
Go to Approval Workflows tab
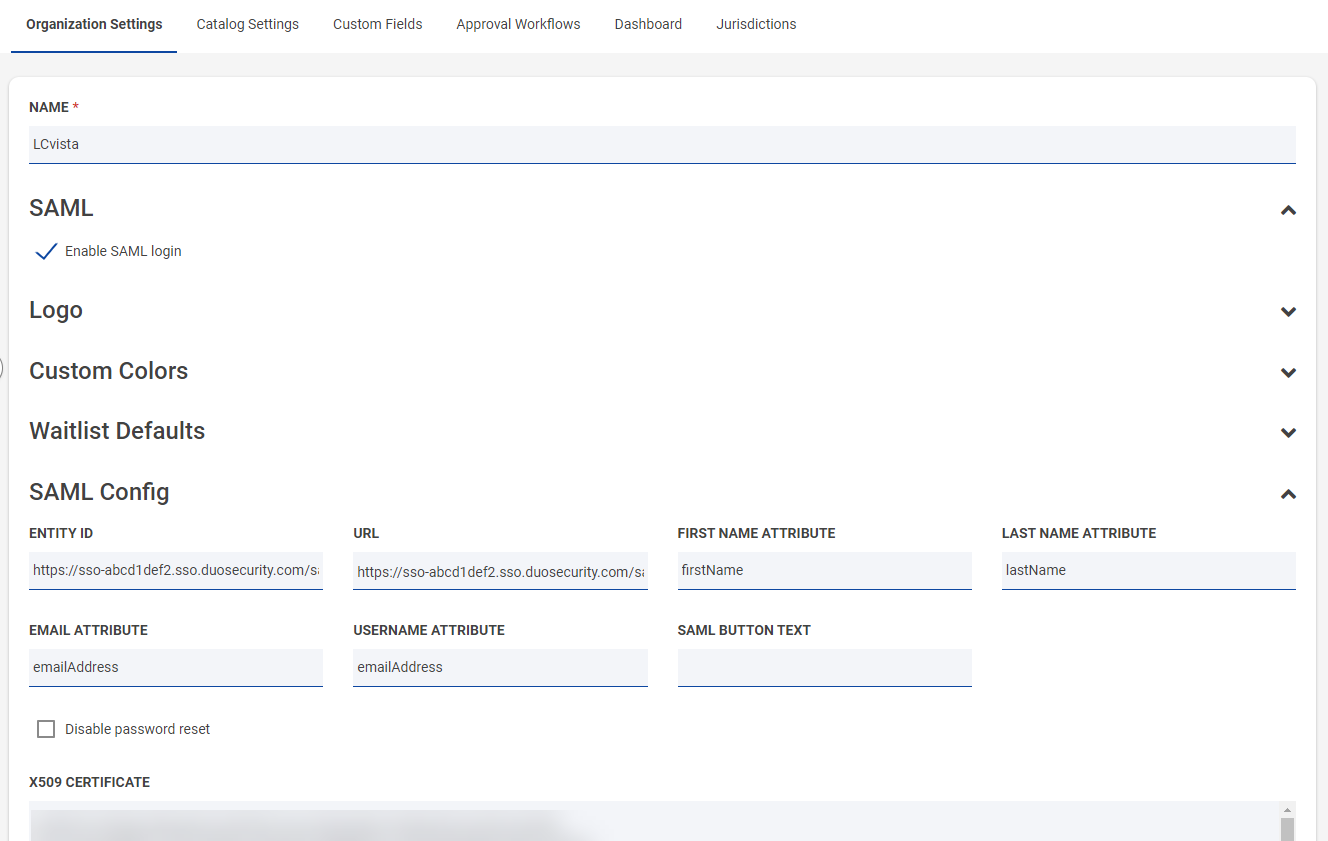coord(518,24)
